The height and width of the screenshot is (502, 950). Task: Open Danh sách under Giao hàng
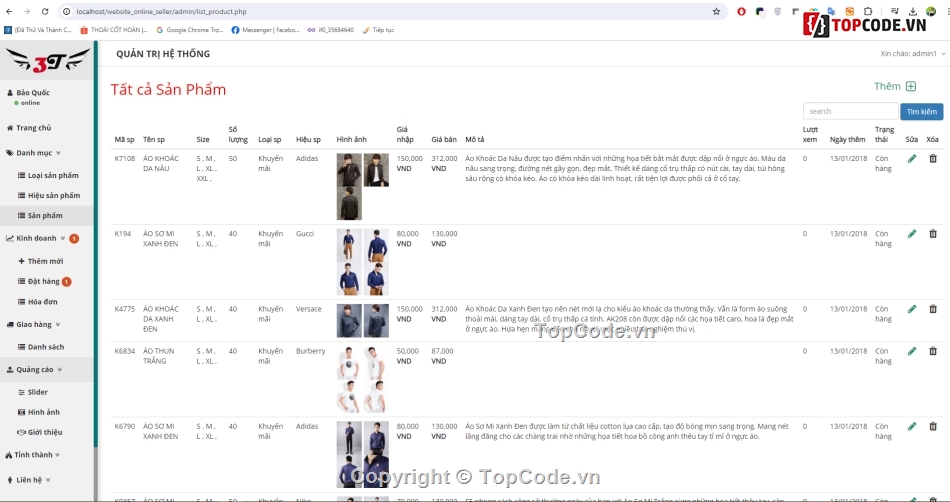click(x=41, y=347)
